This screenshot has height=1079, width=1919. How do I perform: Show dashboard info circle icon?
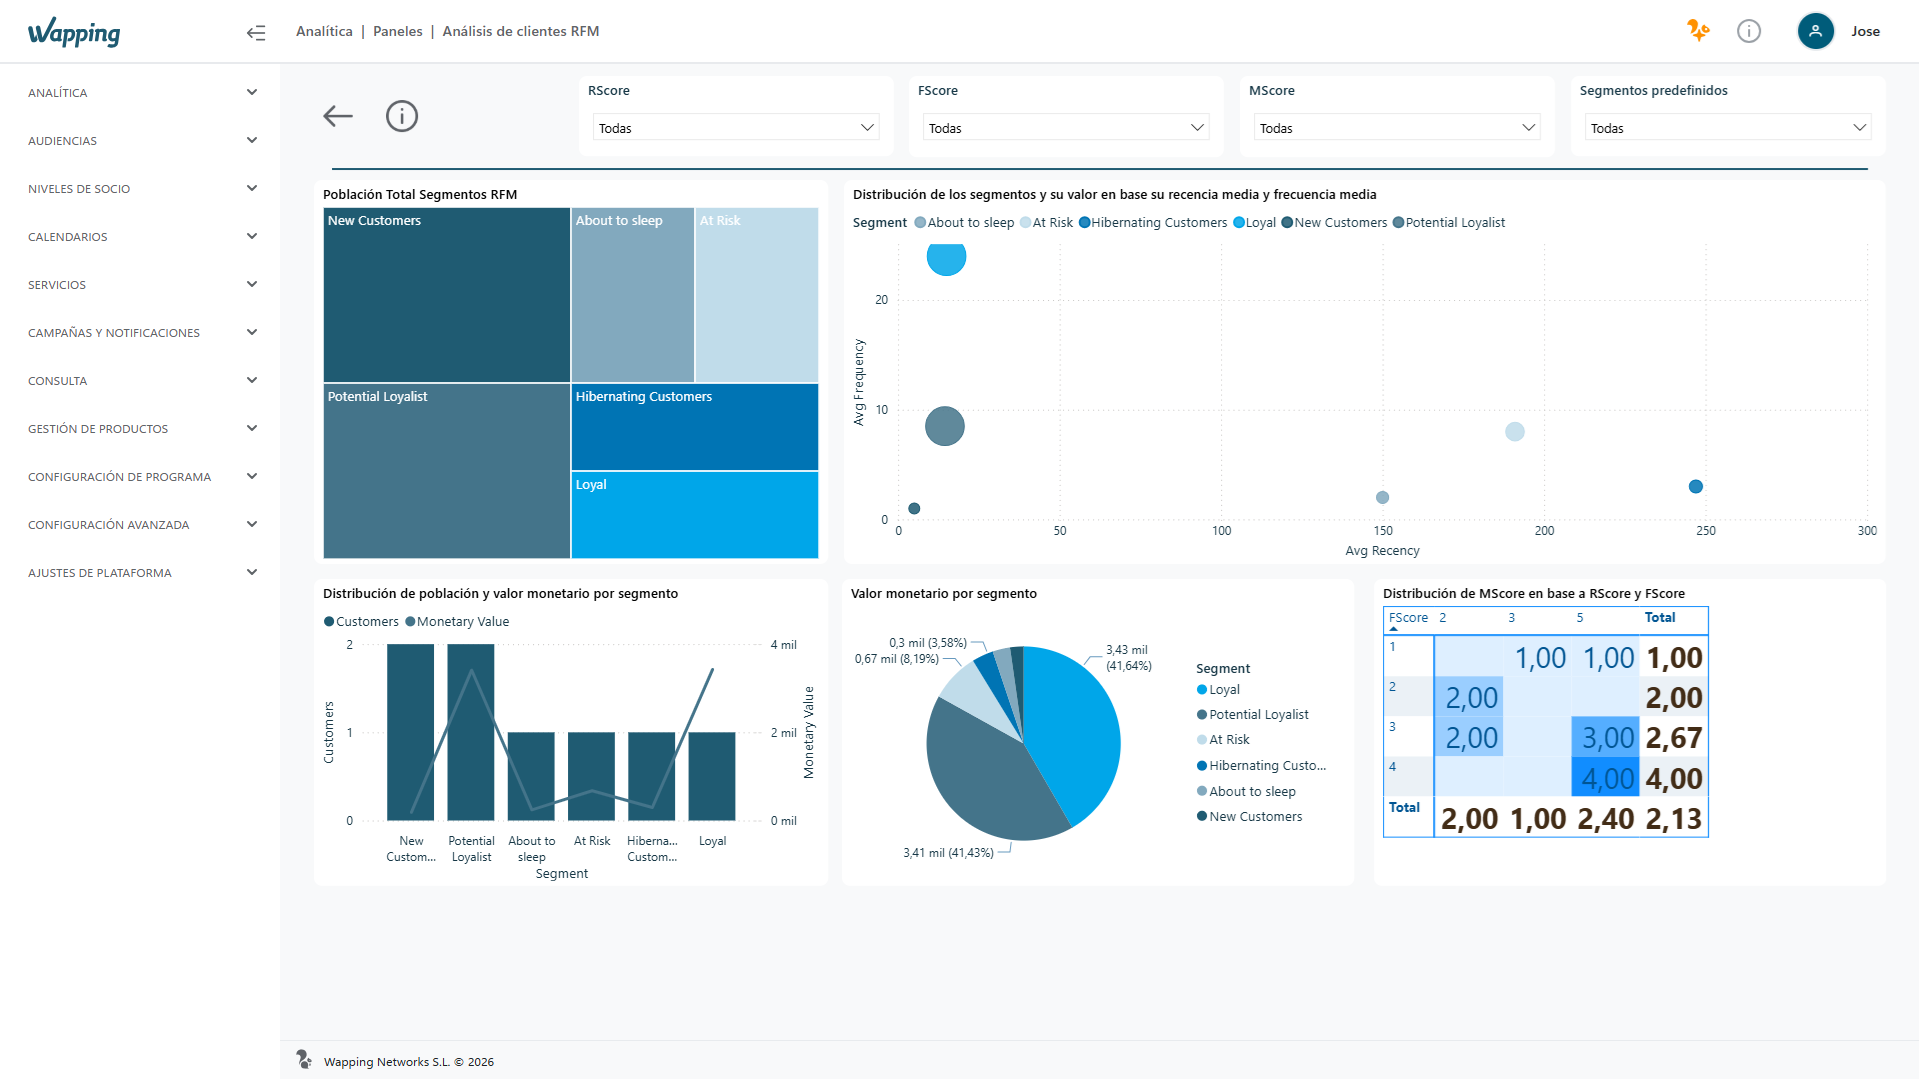[402, 116]
